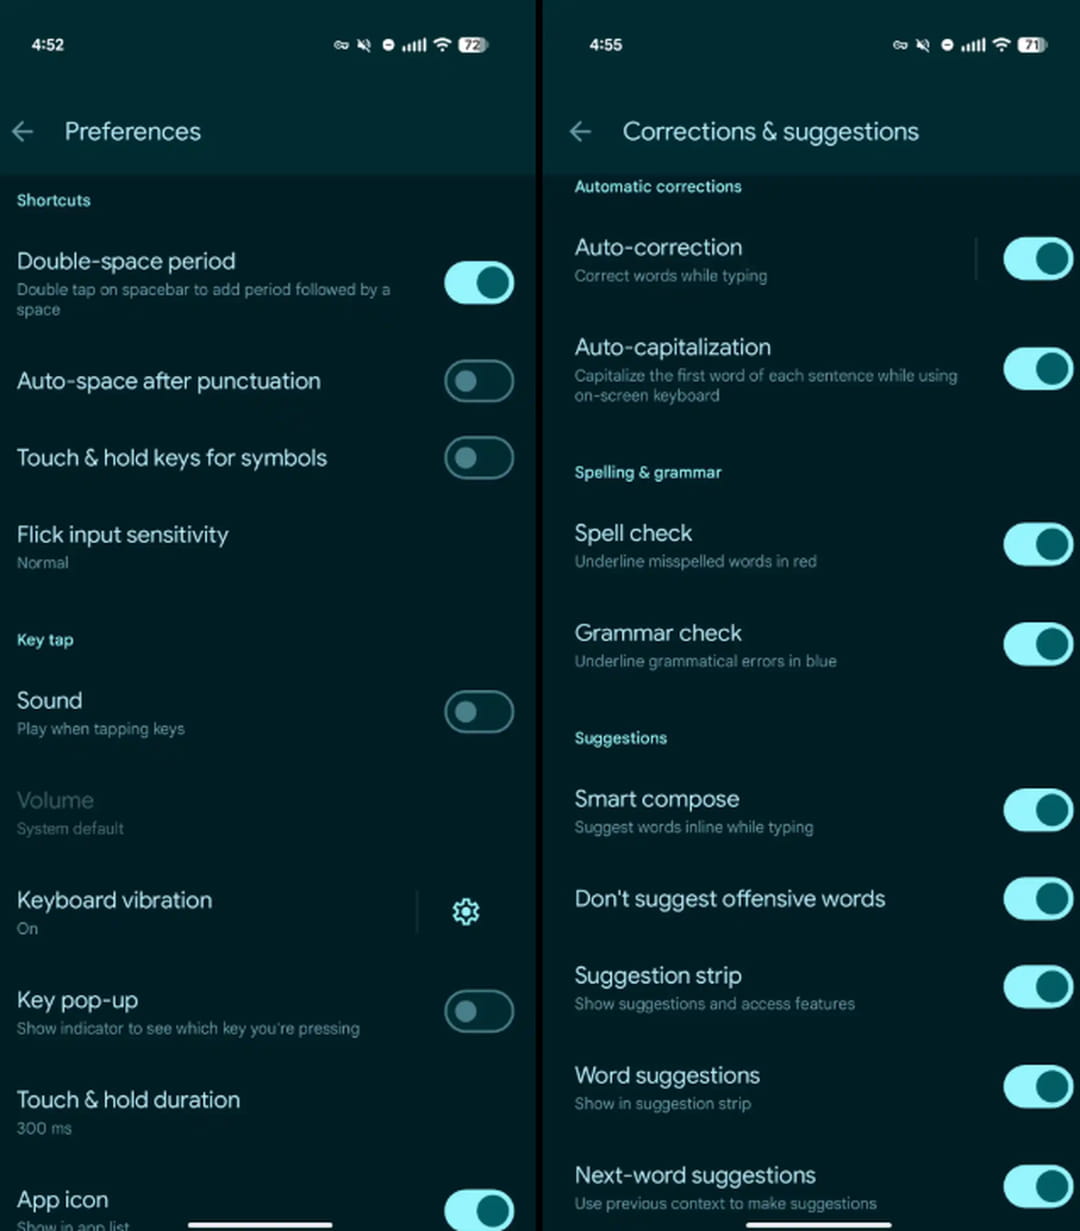Tap the battery icon showing 72
Screen dimensions: 1080x1231
[472, 45]
